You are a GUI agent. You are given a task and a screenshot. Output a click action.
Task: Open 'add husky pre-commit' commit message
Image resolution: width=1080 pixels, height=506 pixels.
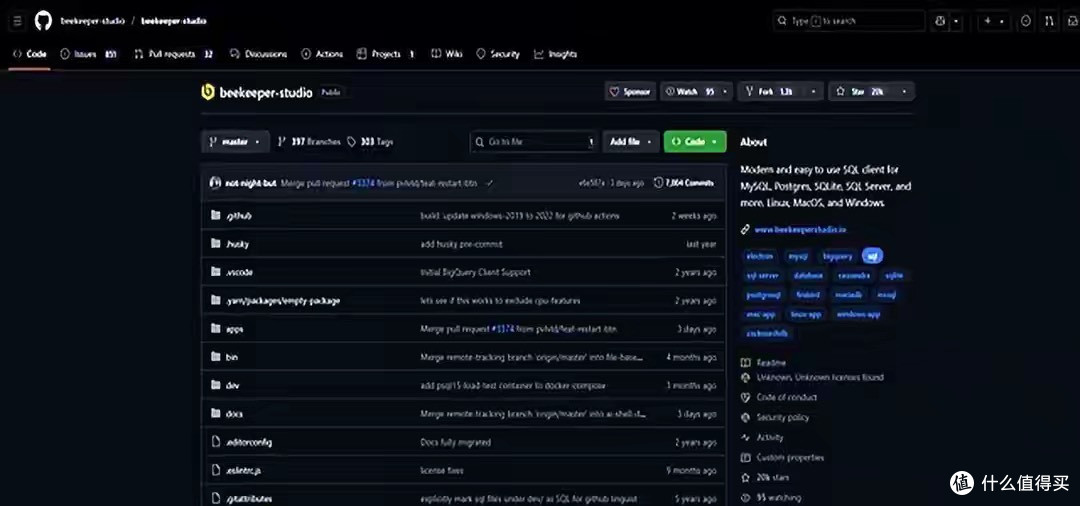pyautogui.click(x=461, y=244)
